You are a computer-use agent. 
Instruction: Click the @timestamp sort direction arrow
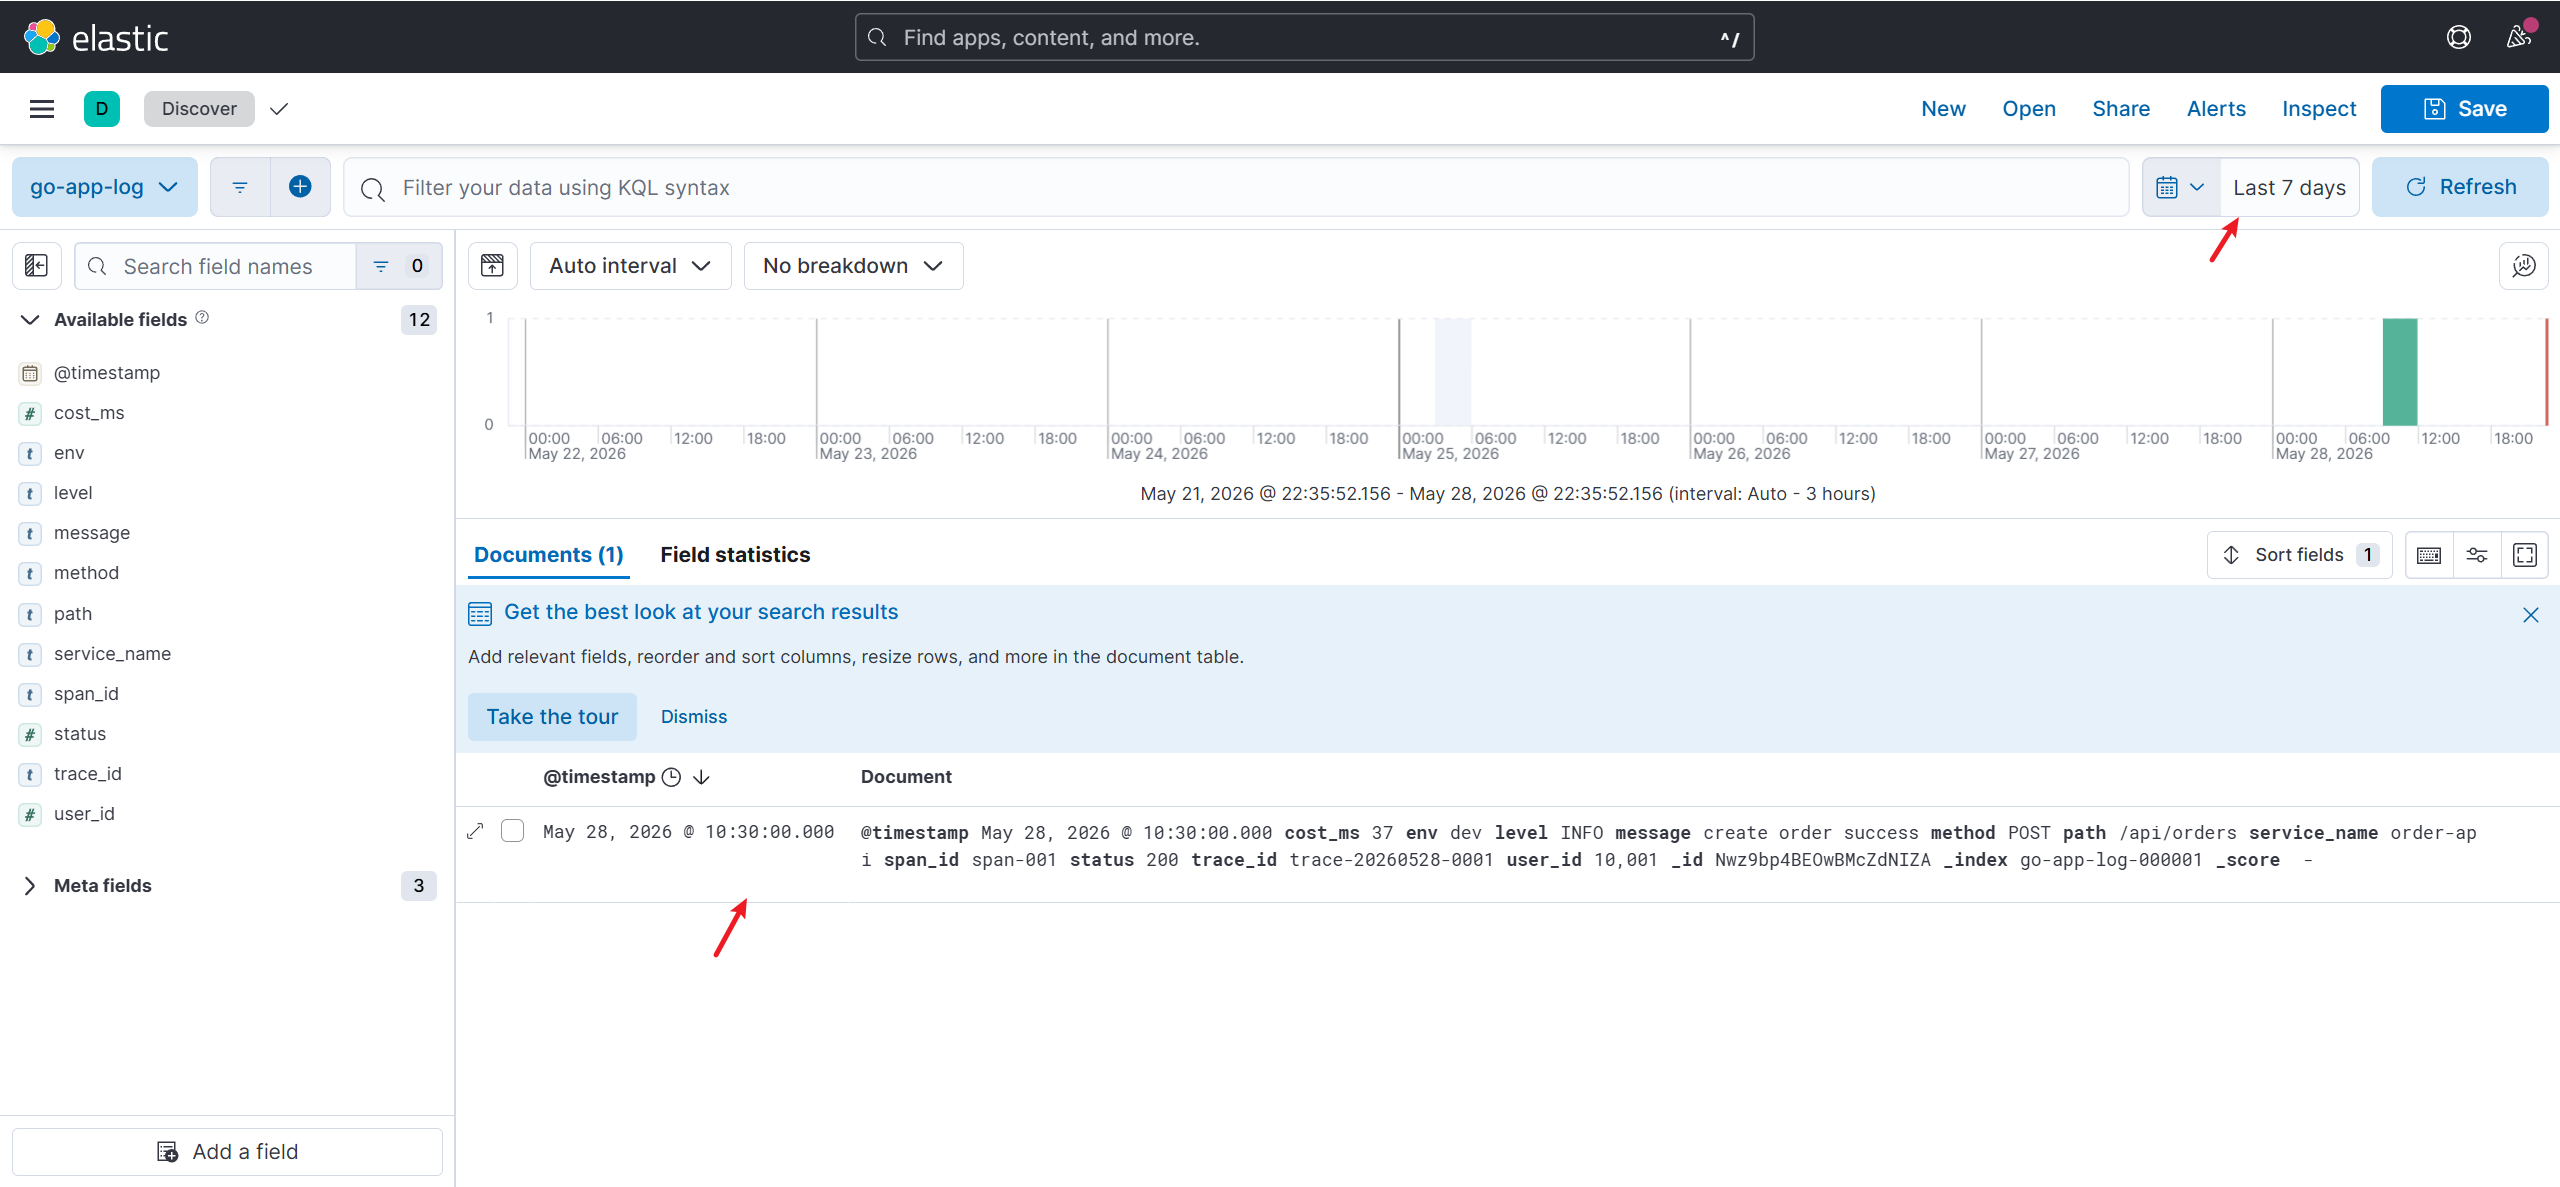pyautogui.click(x=701, y=777)
